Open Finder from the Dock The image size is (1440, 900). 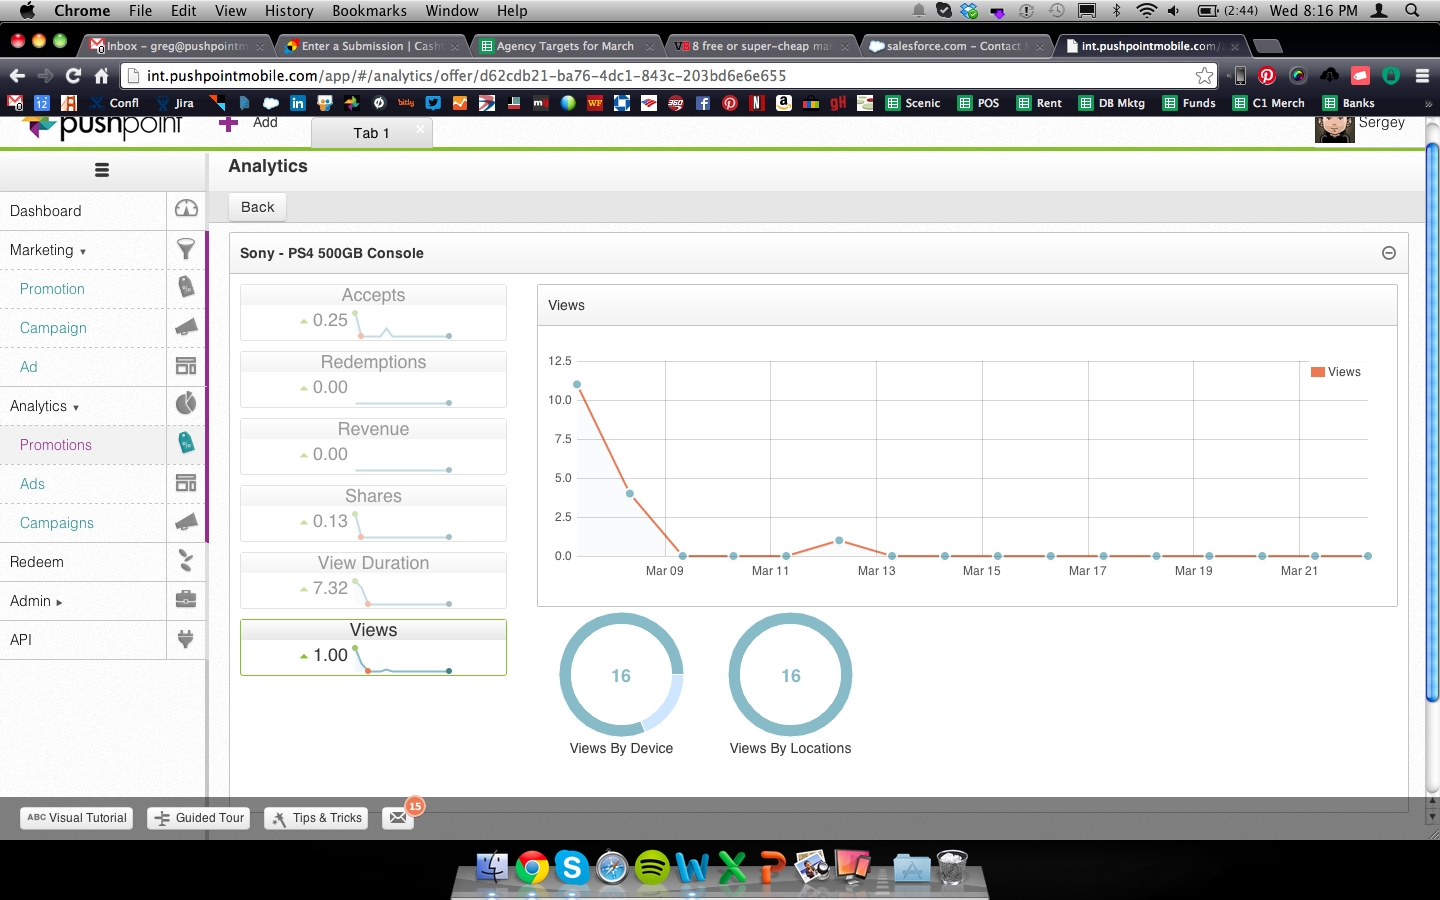pos(492,866)
